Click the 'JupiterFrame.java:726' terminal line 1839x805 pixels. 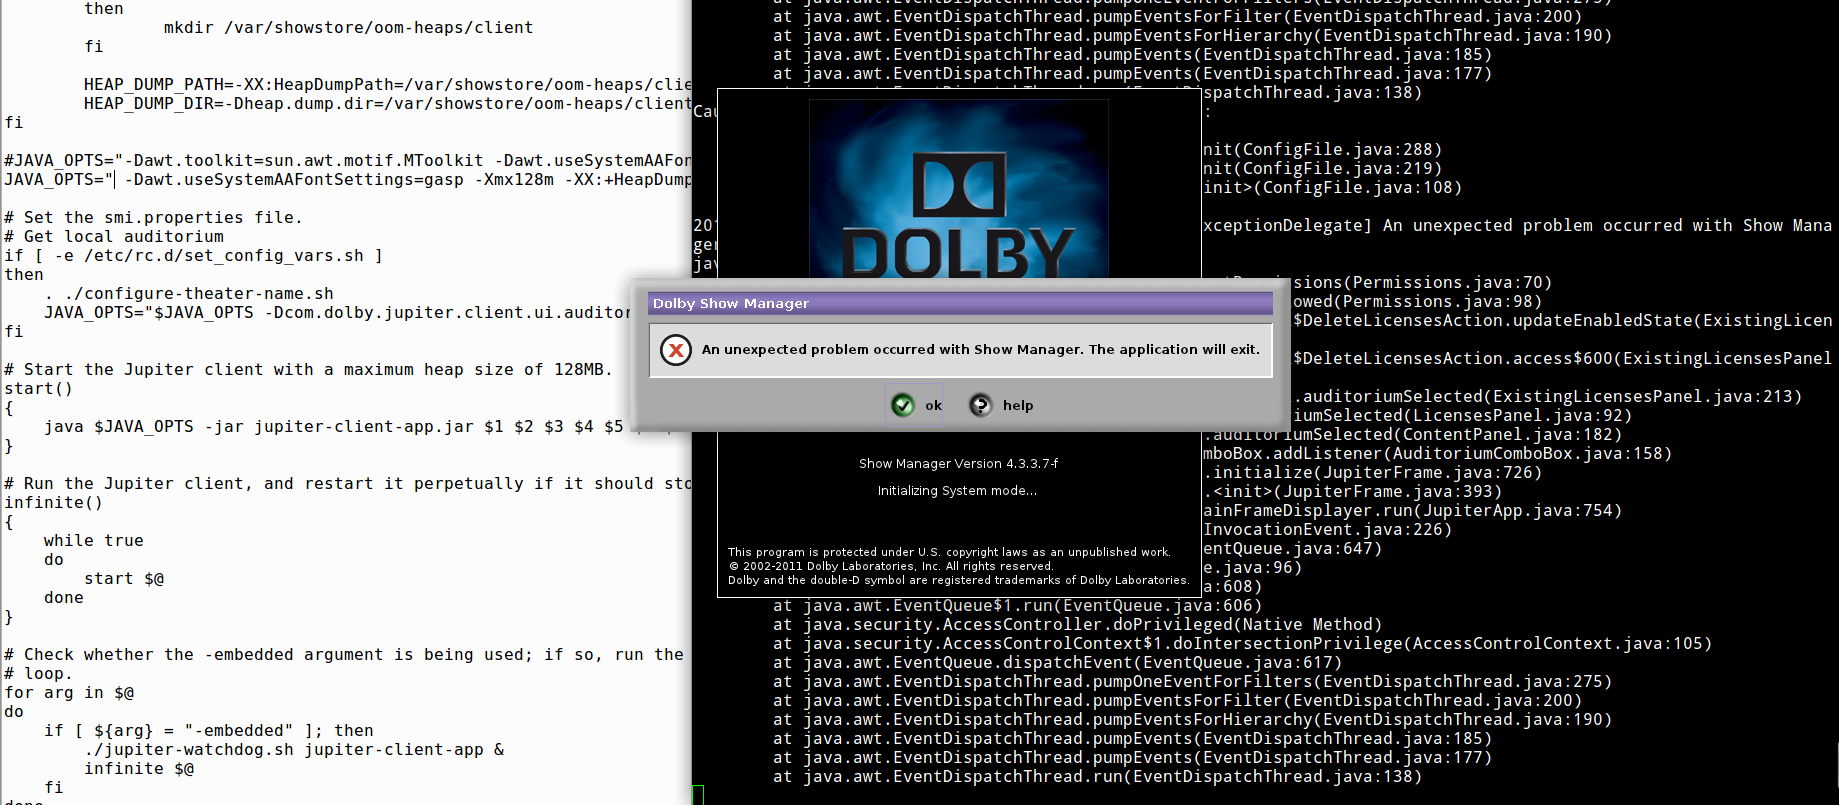click(1372, 473)
